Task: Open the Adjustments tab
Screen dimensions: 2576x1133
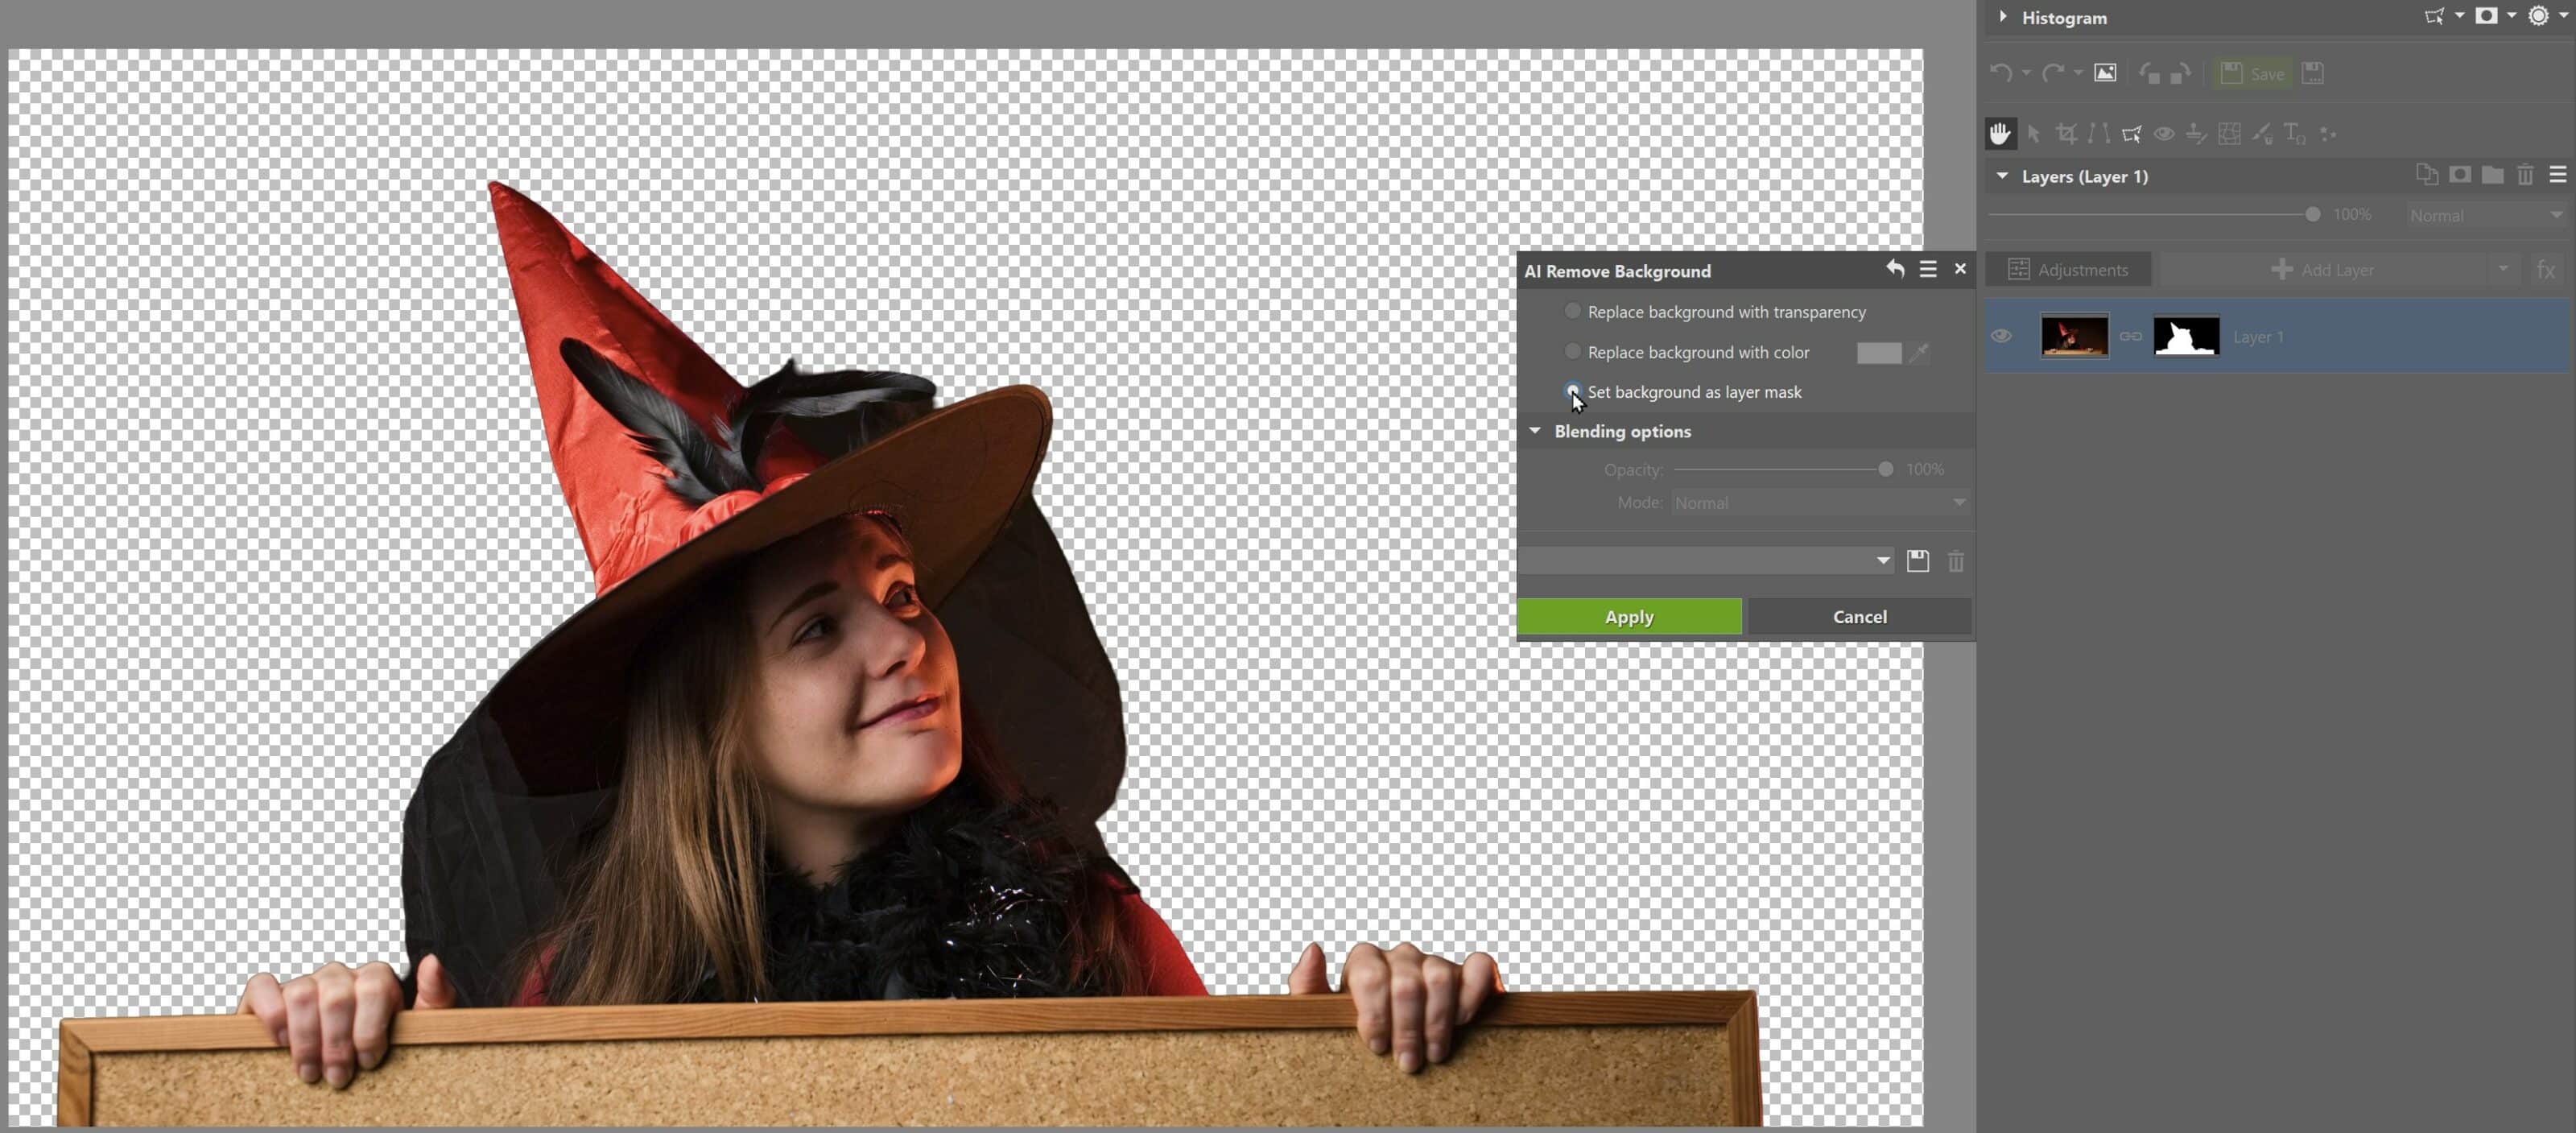Action: click(x=2068, y=269)
